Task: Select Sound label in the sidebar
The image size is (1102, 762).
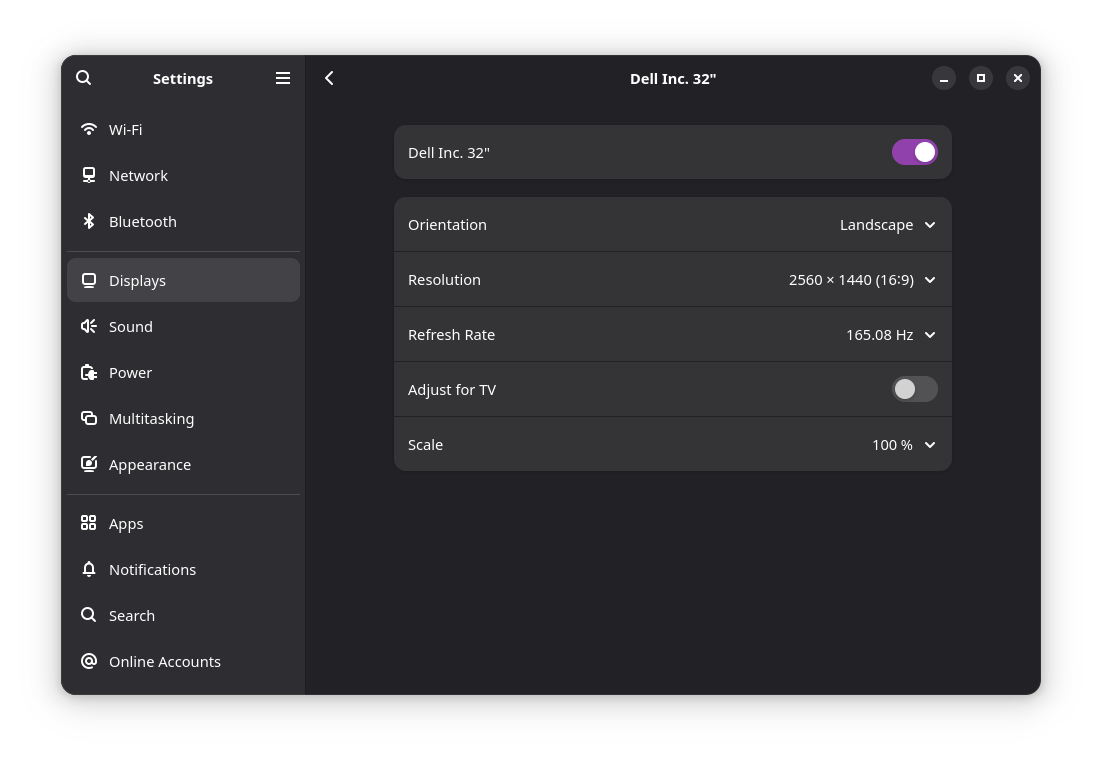Action: pyautogui.click(x=131, y=327)
